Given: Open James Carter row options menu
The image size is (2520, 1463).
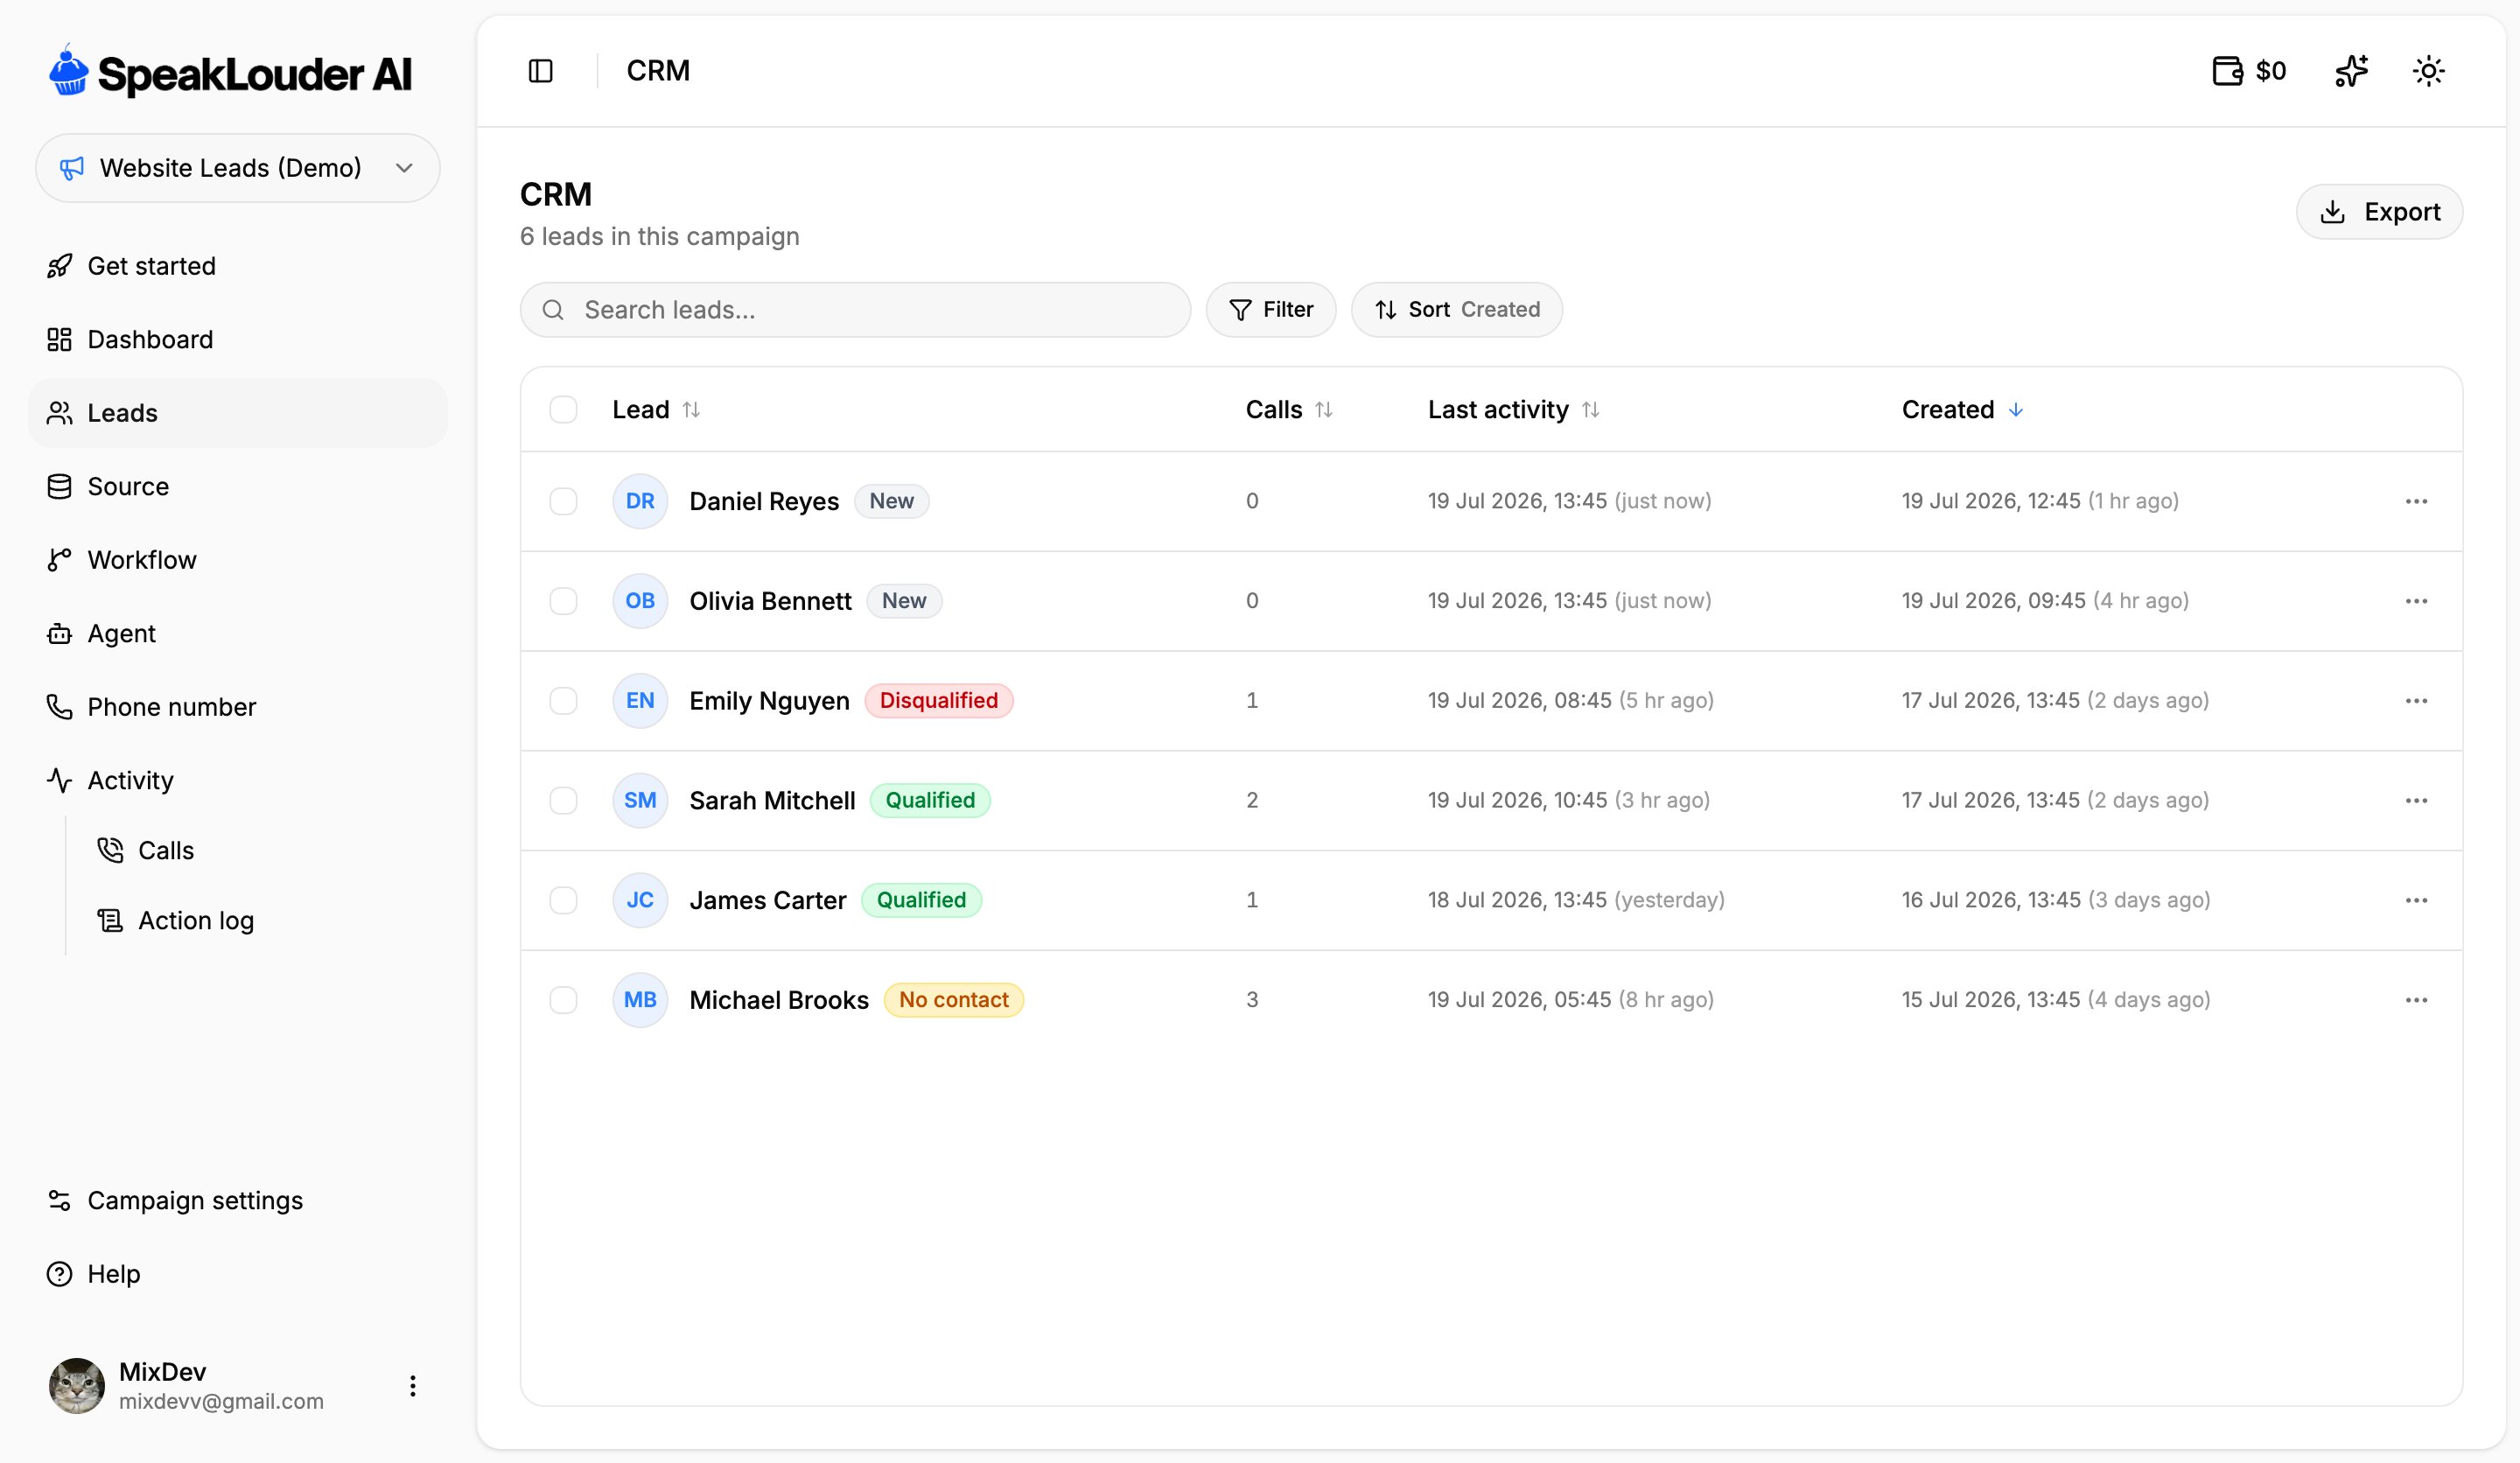Looking at the screenshot, I should point(2416,900).
